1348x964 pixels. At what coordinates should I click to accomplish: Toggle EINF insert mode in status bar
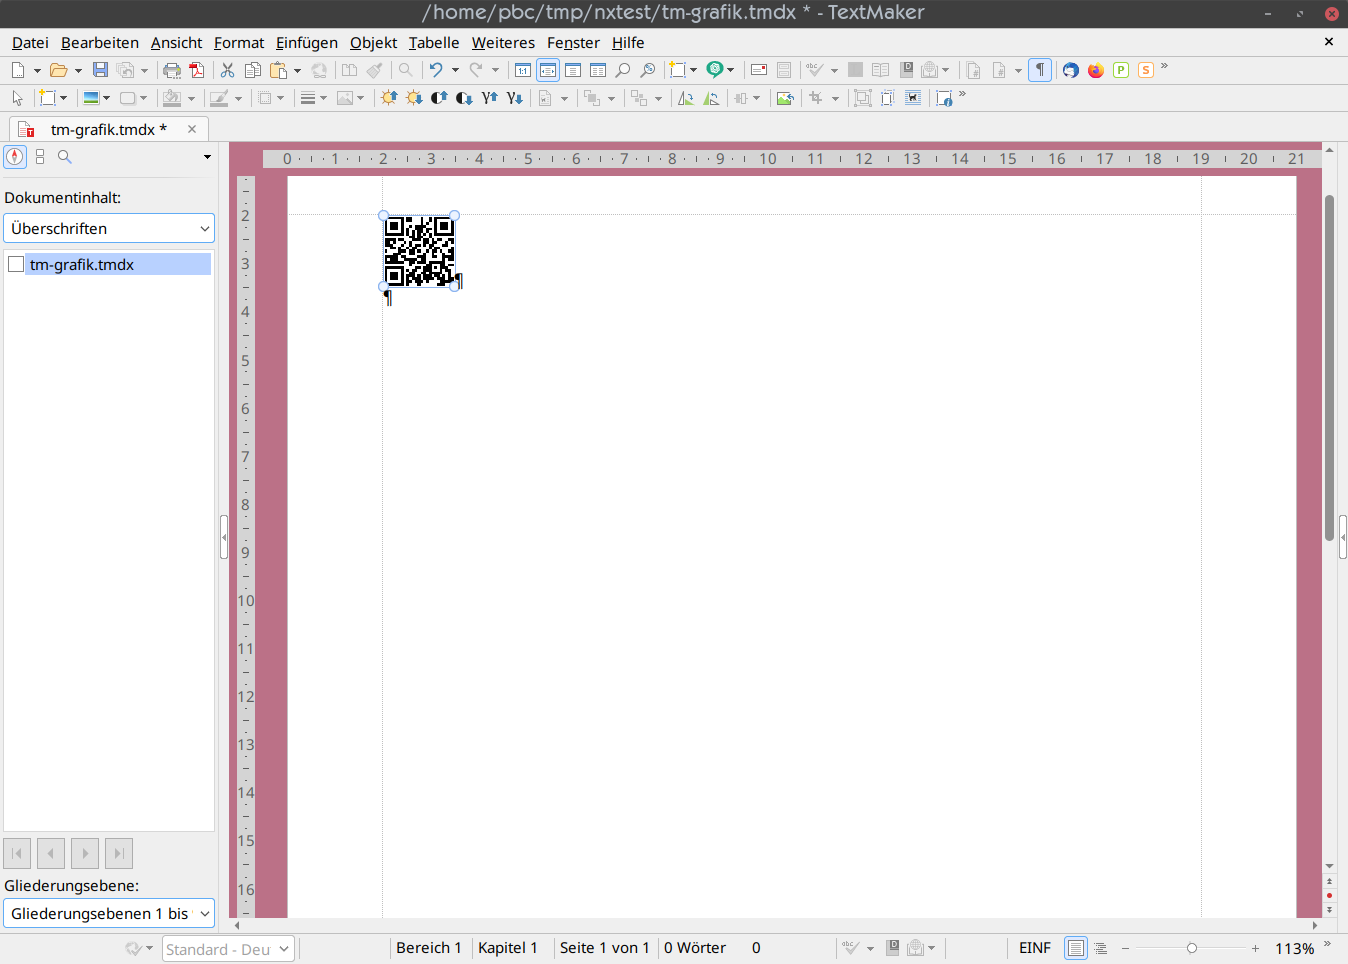coord(1035,948)
